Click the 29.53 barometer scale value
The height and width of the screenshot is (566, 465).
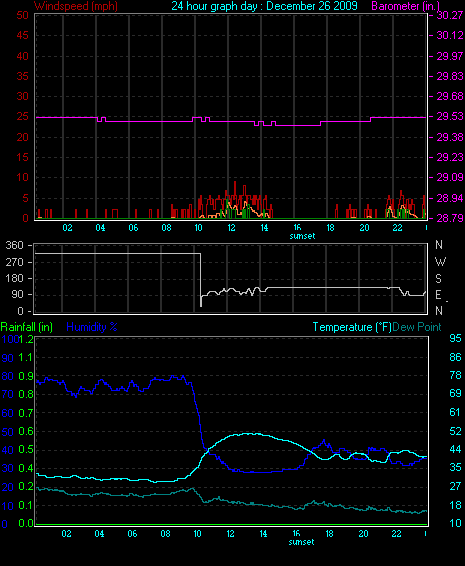(449, 117)
